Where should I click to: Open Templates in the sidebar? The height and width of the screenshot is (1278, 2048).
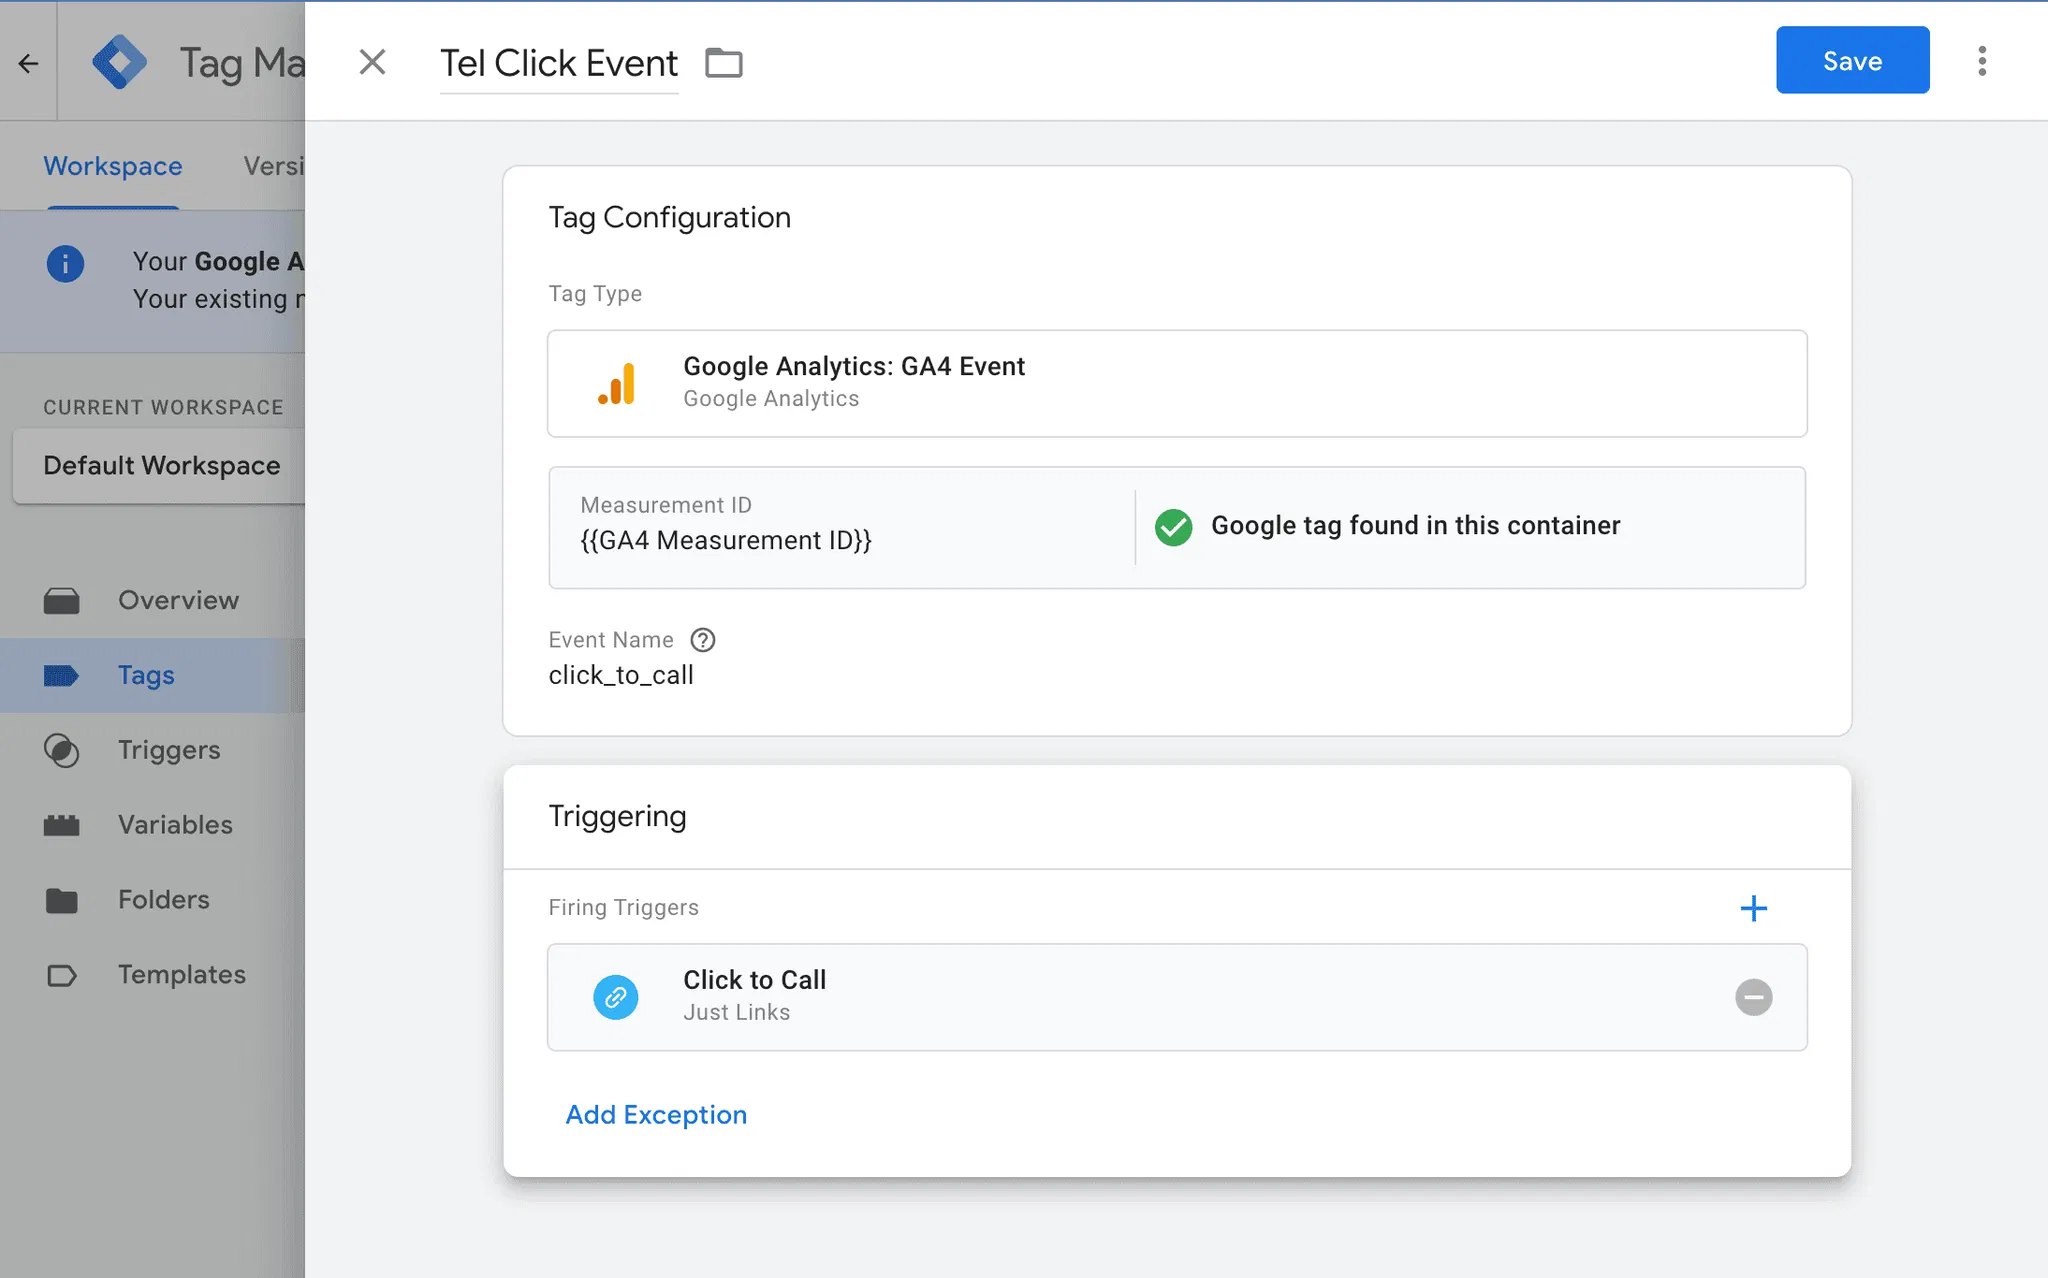[x=152, y=975]
